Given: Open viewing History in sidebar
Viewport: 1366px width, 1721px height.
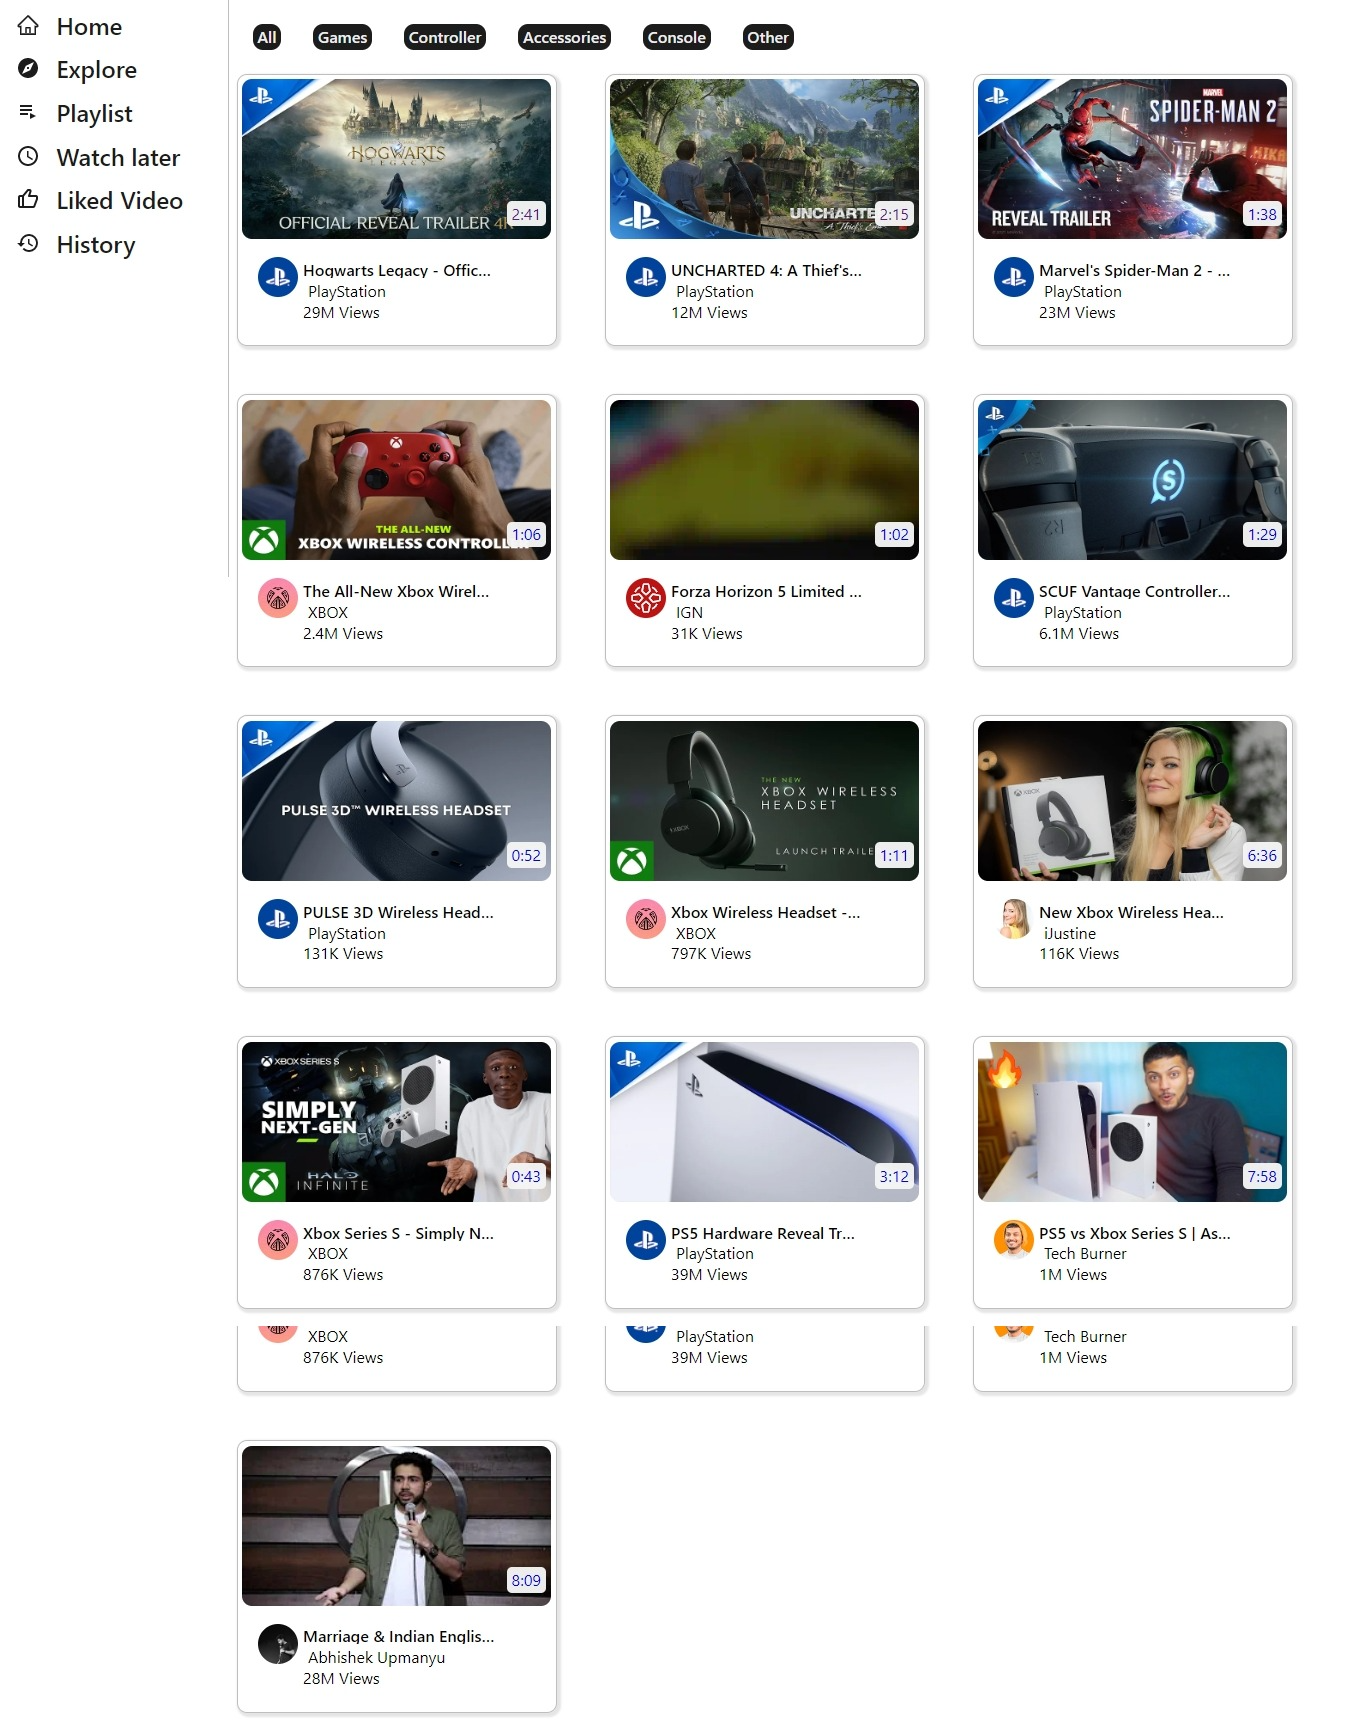Looking at the screenshot, I should pos(96,245).
